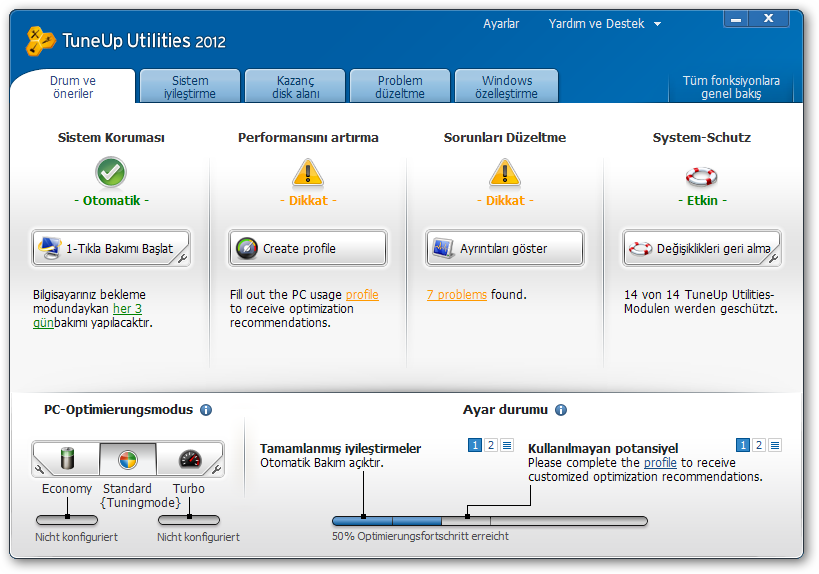This screenshot has height=574, width=819.
Task: Open settings wrench on 1-Tıkla Bakımı Başlat button
Action: [x=182, y=258]
